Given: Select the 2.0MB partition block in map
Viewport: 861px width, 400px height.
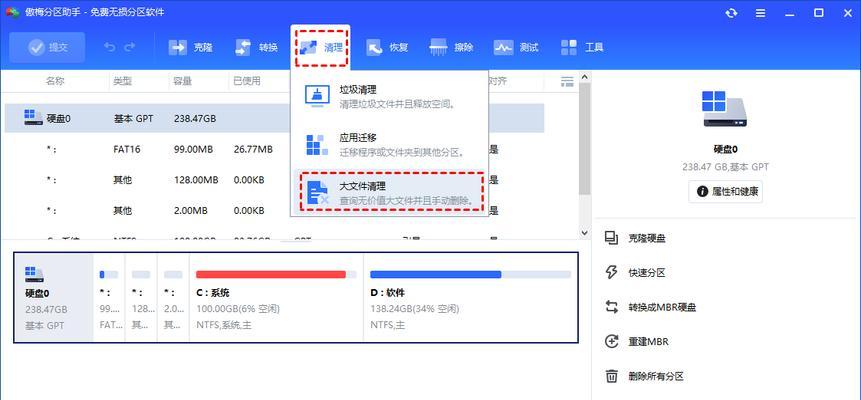Looking at the screenshot, I should [x=173, y=298].
